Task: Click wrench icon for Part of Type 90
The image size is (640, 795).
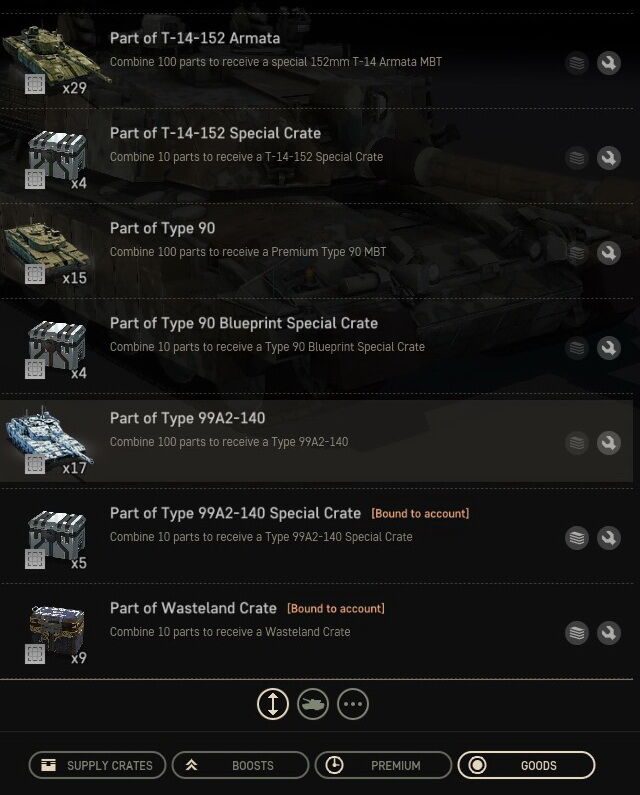Action: [x=609, y=253]
